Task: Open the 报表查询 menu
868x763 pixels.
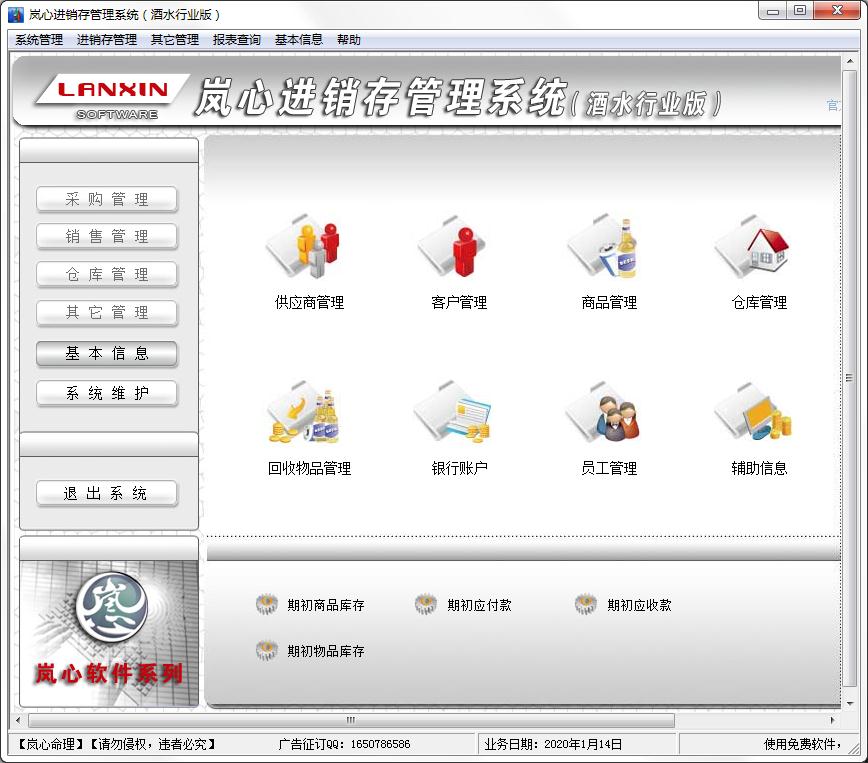Action: 237,40
